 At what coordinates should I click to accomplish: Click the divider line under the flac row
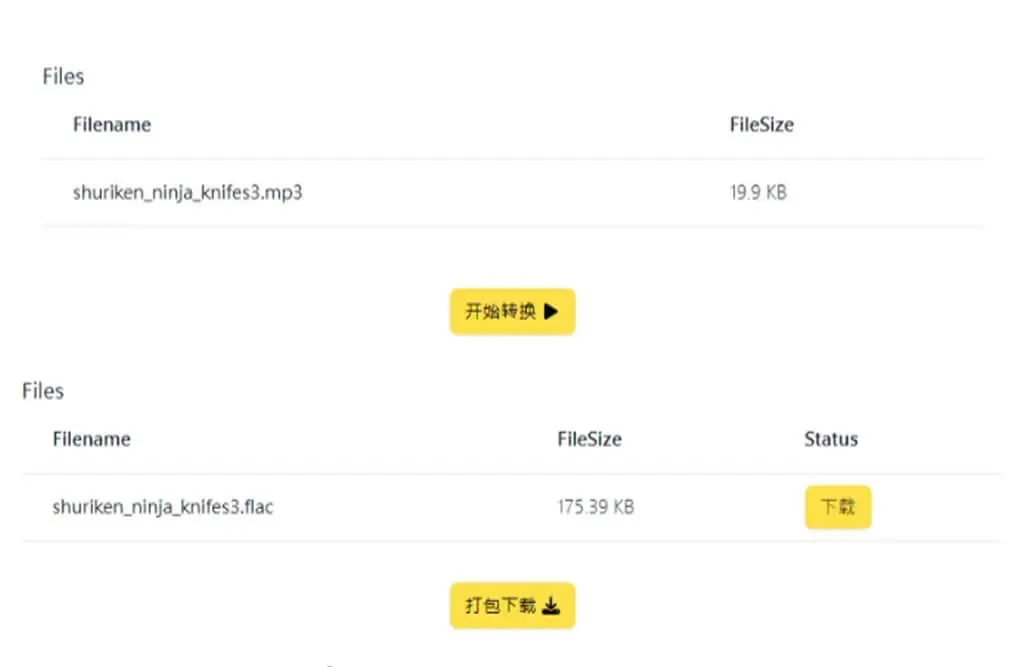[x=511, y=541]
